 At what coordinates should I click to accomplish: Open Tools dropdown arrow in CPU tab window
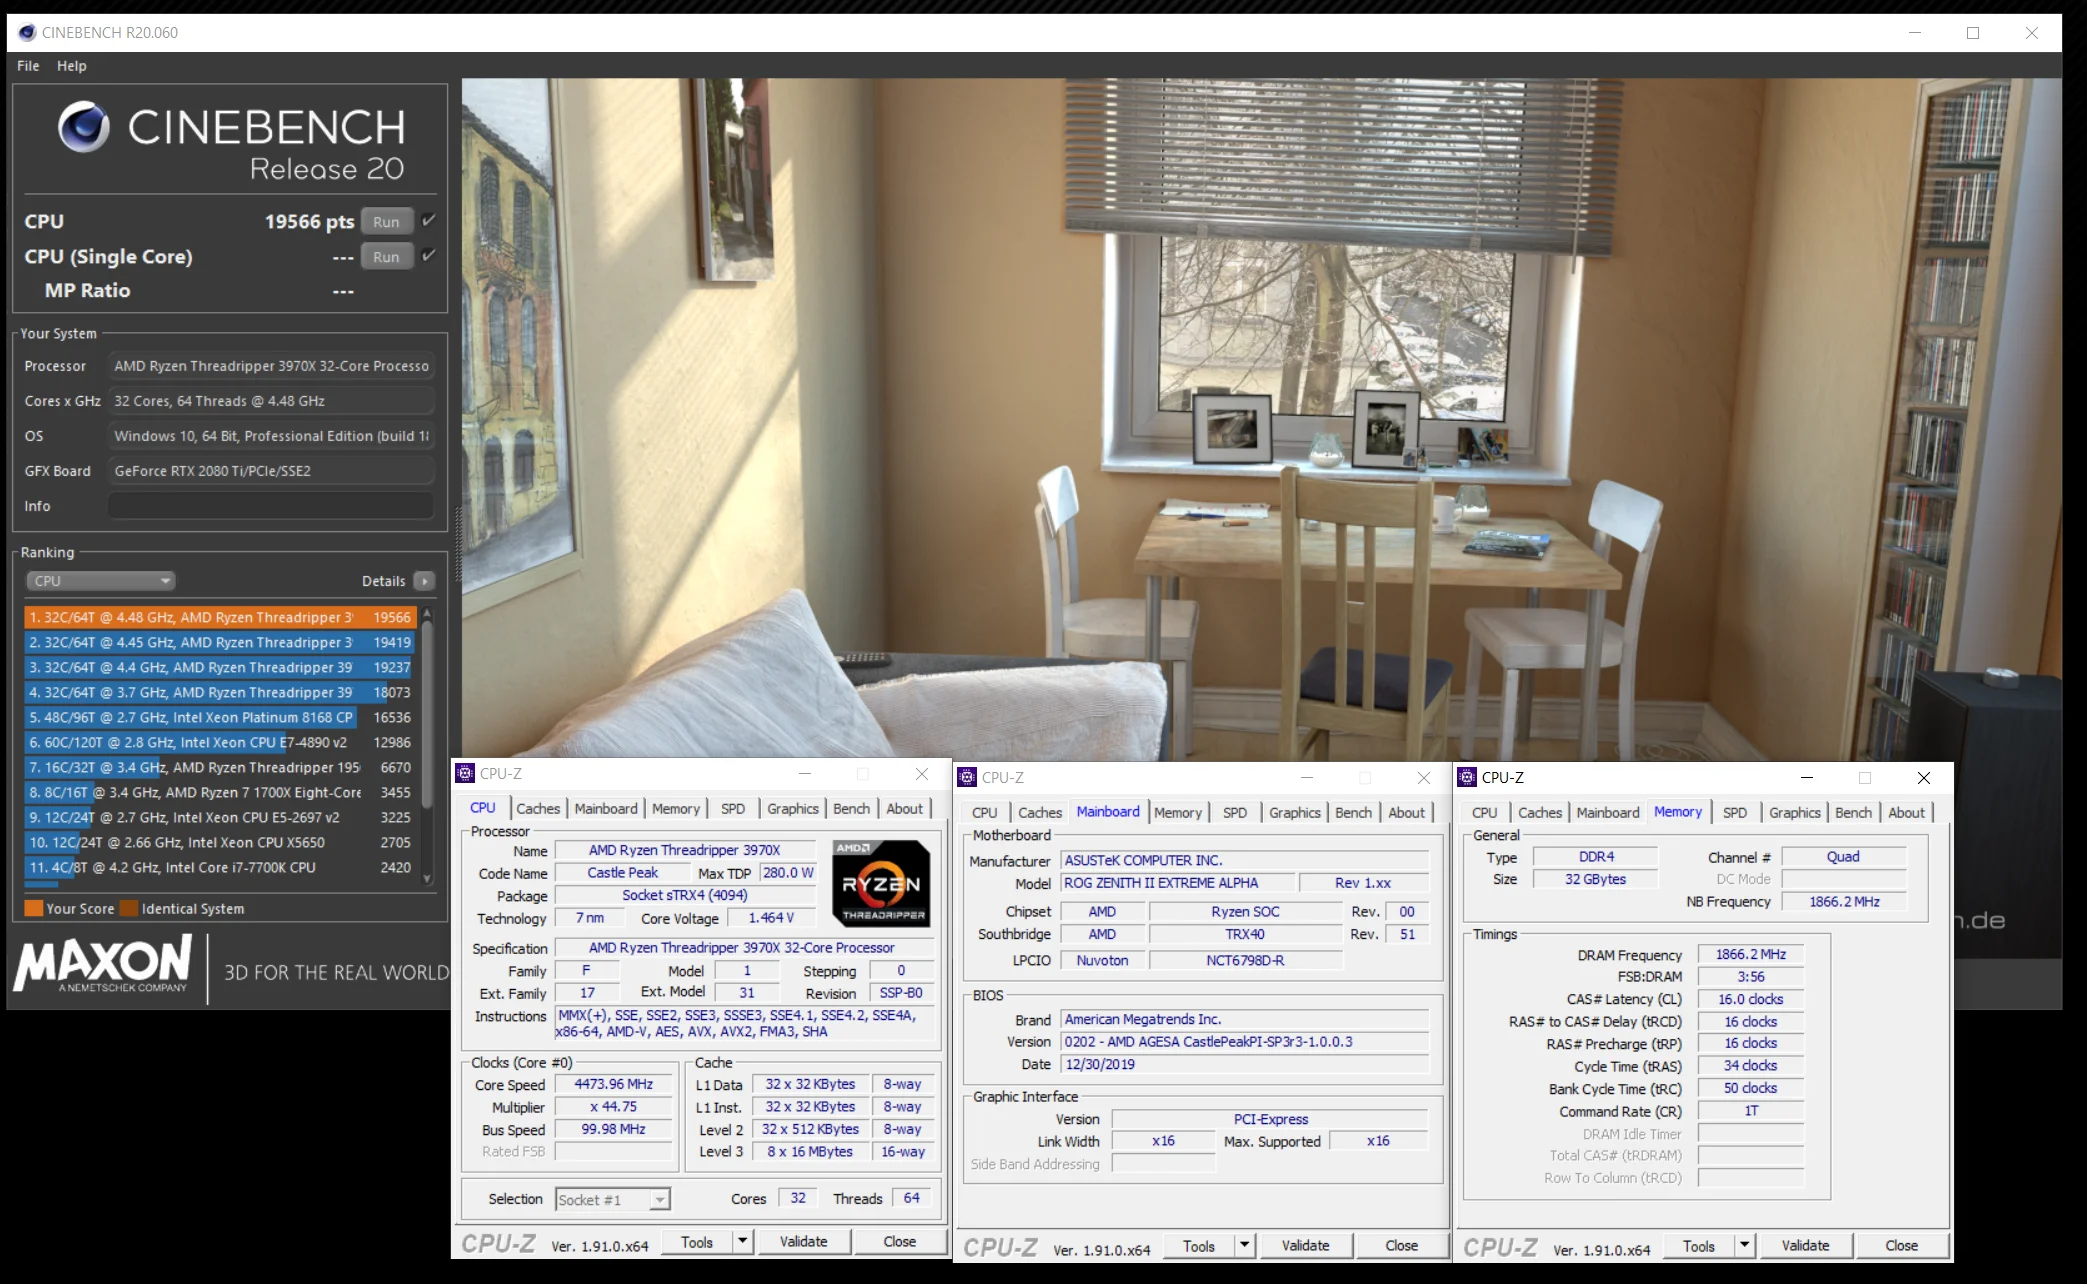click(x=742, y=1241)
